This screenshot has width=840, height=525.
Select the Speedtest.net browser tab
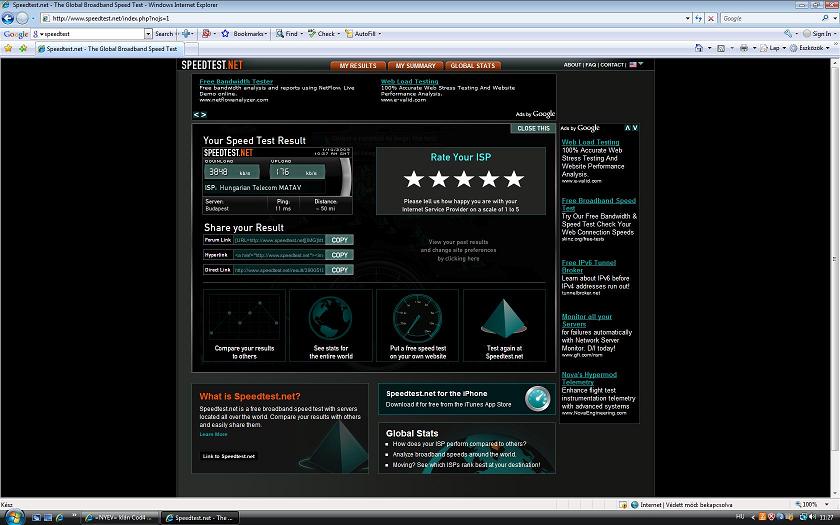(x=110, y=49)
